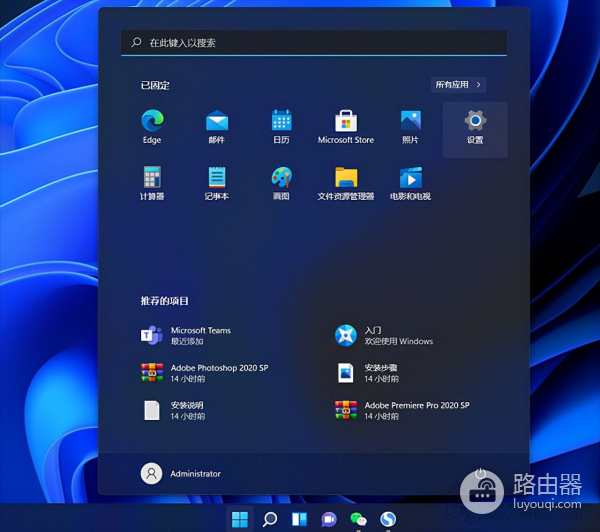Open taskbar search magnifier
This screenshot has width=600, height=532.
(x=270, y=519)
